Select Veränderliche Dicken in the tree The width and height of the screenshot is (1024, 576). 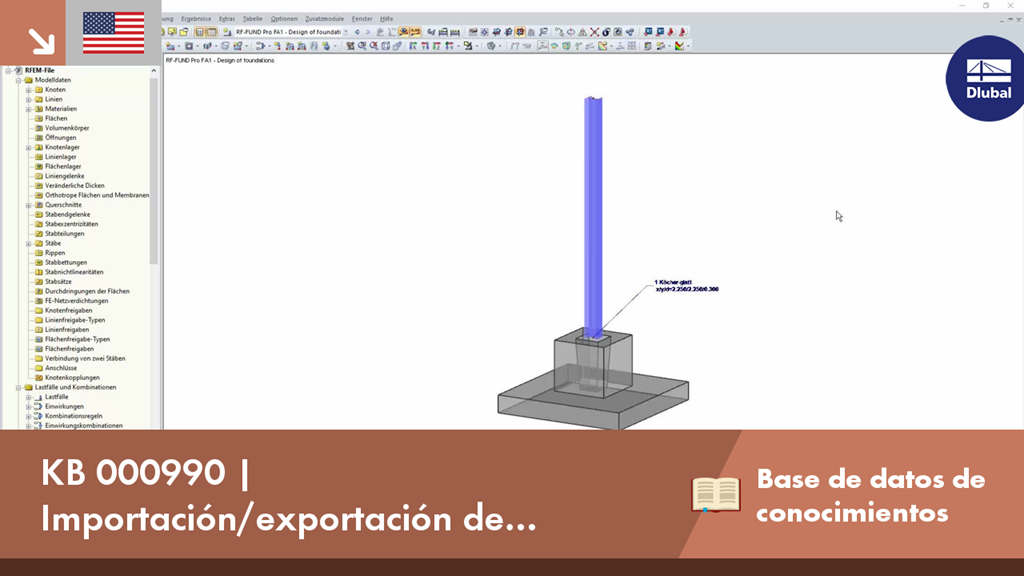pyautogui.click(x=74, y=185)
